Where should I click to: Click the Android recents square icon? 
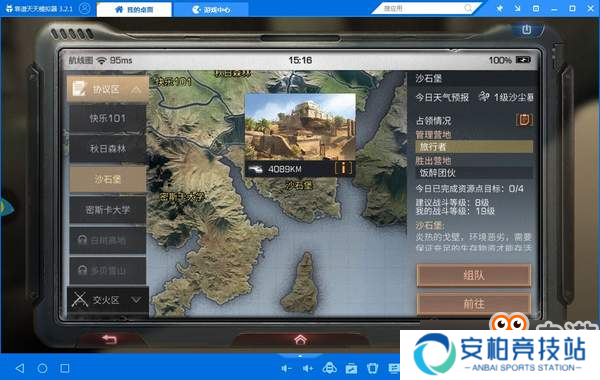pyautogui.click(x=65, y=368)
